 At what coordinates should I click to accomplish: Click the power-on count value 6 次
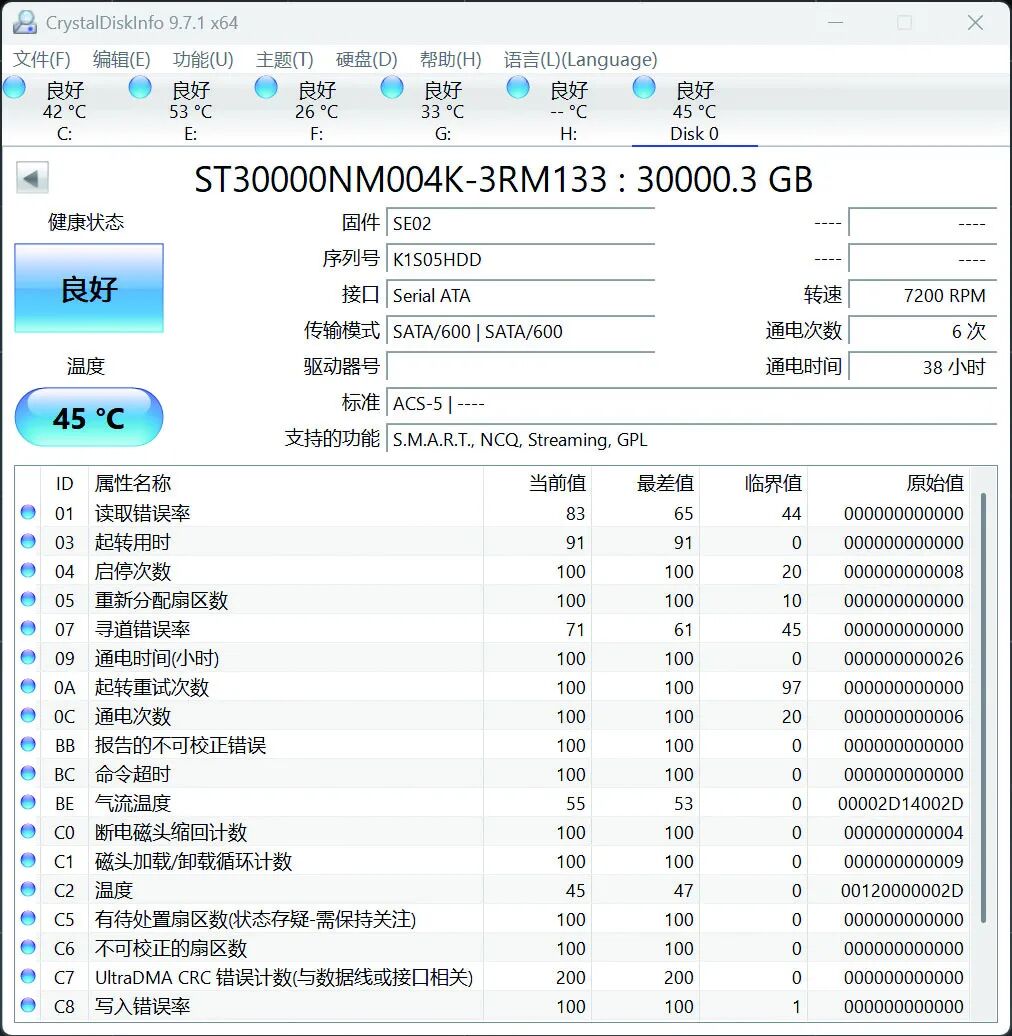[x=922, y=331]
